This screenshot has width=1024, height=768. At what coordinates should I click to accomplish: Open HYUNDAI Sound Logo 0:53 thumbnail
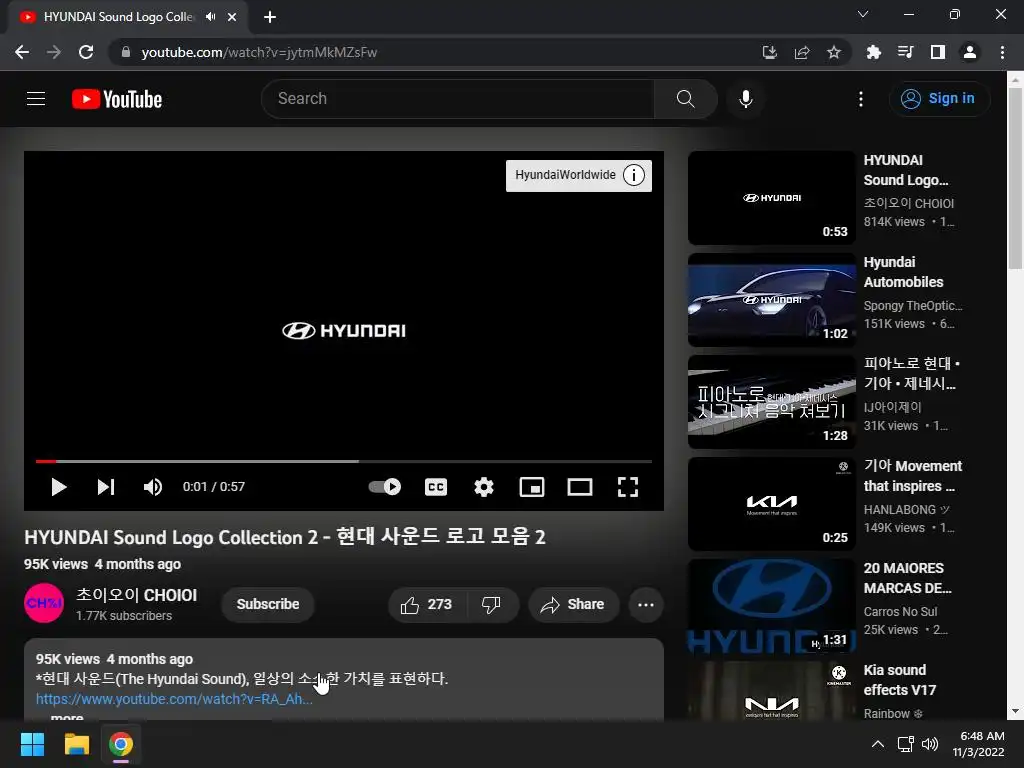(771, 198)
